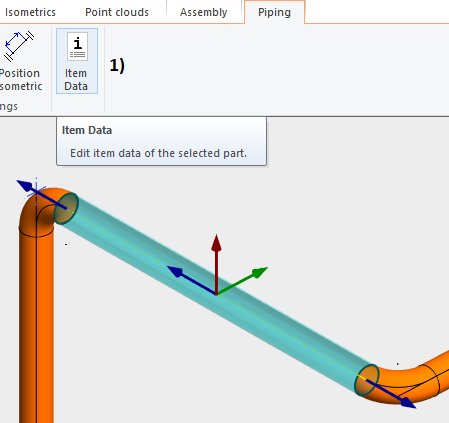Viewport: 449px width, 423px height.
Task: Click the blue triad arrow at pipe center
Action: 191,280
